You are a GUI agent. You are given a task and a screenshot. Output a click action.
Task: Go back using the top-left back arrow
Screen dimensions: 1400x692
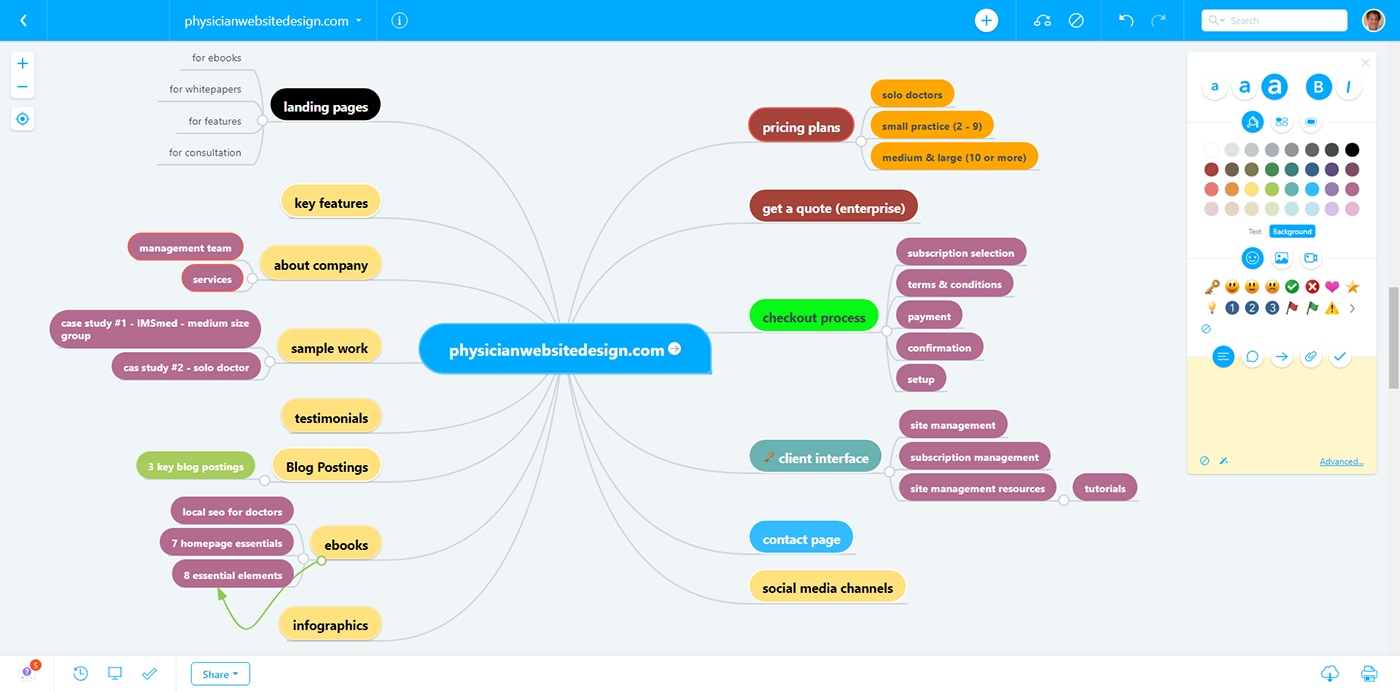pos(23,20)
